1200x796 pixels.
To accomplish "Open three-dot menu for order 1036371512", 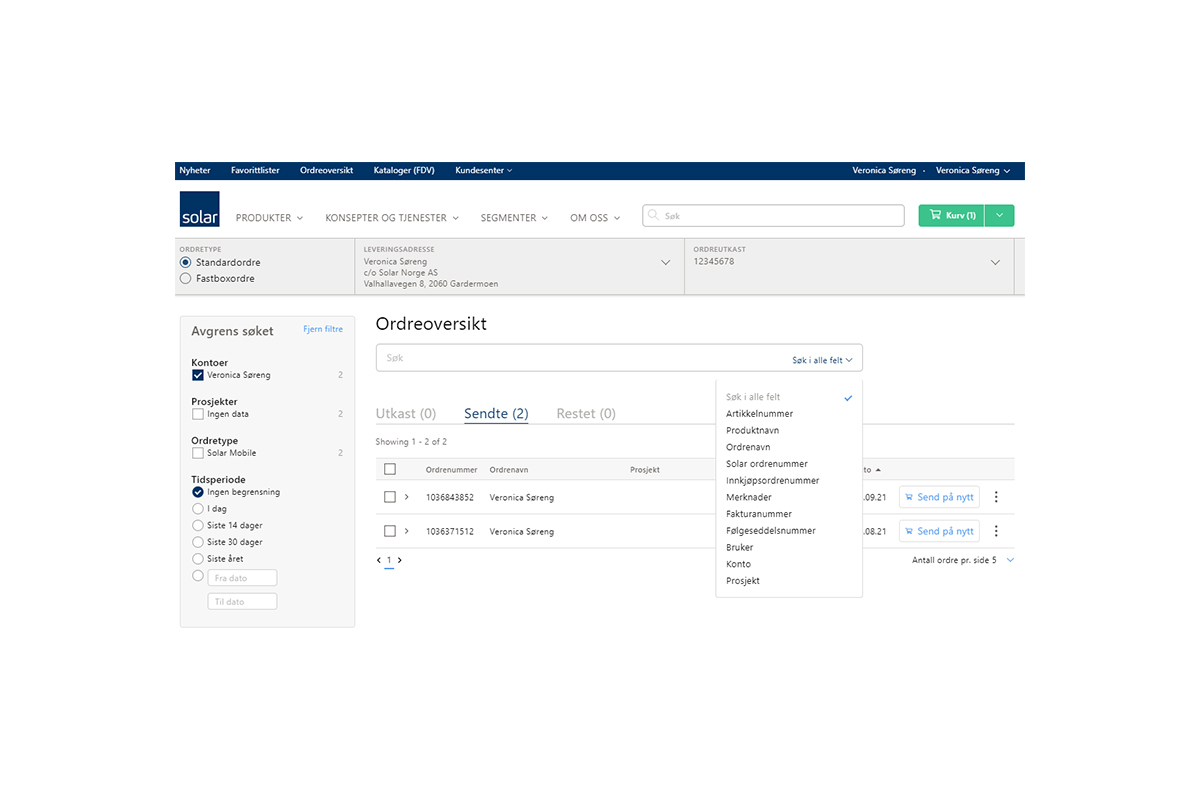I will (996, 531).
